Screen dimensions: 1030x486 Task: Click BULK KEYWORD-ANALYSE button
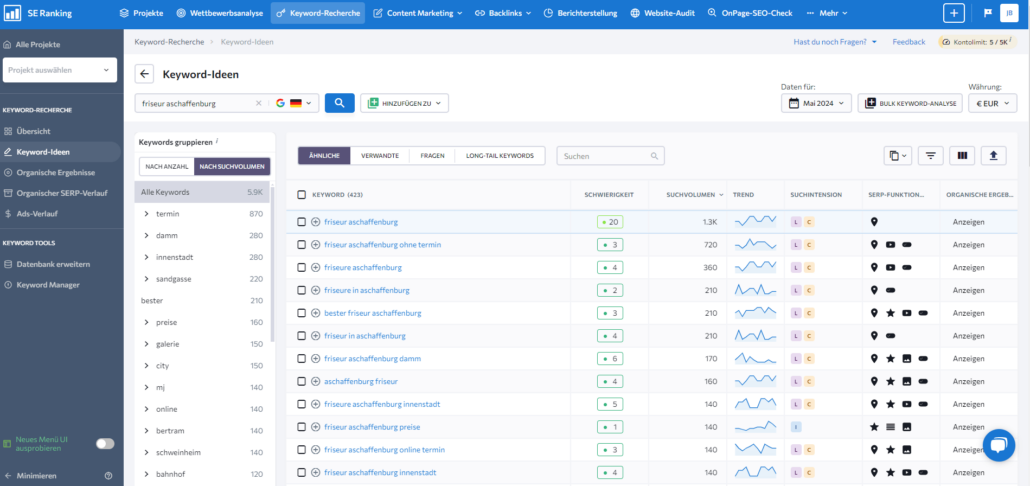tap(910, 103)
